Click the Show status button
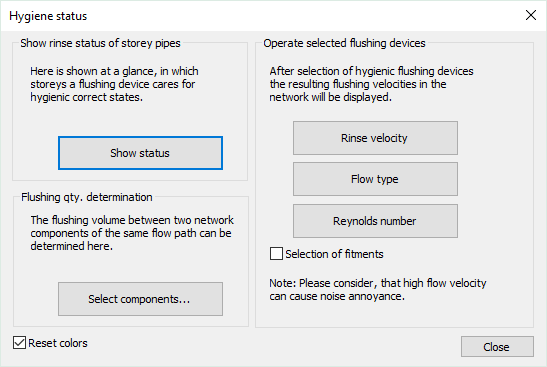Viewport: 547px width, 367px height. click(x=140, y=153)
